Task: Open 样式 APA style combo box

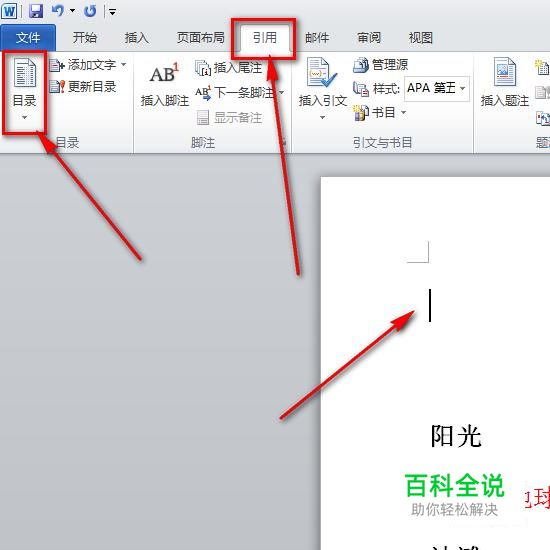Action: pyautogui.click(x=437, y=88)
